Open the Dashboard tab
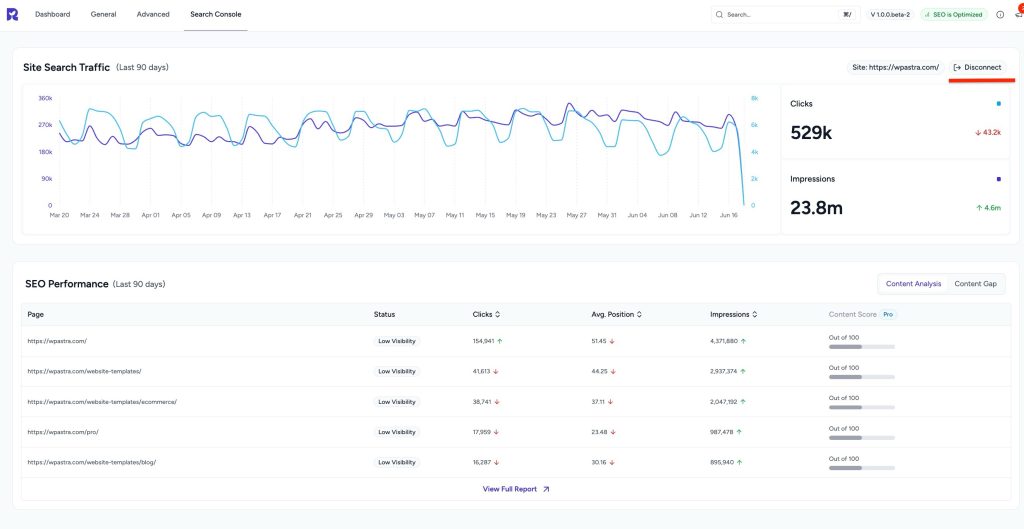Screen dimensions: 1024x529 52,14
